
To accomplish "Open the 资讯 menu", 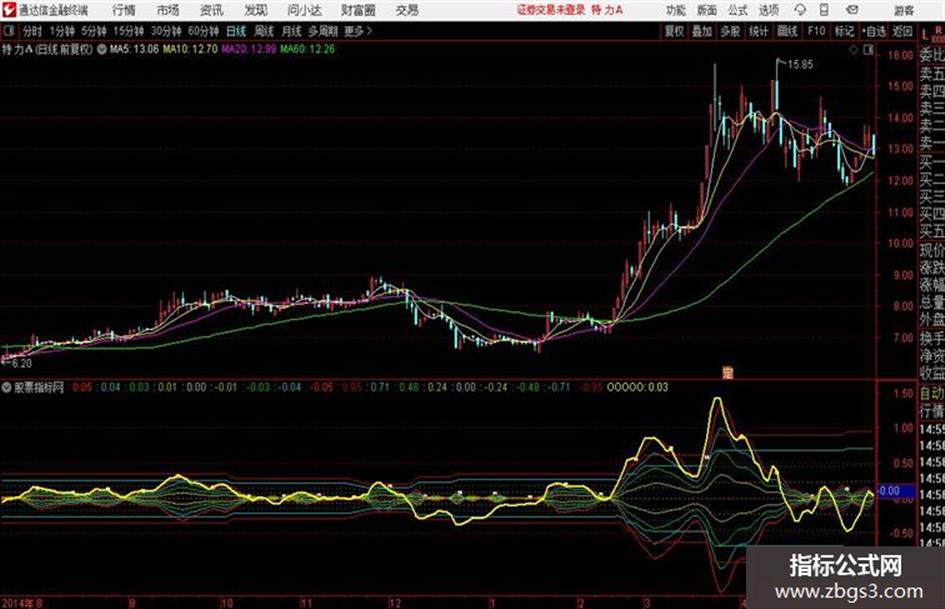I will (x=212, y=10).
